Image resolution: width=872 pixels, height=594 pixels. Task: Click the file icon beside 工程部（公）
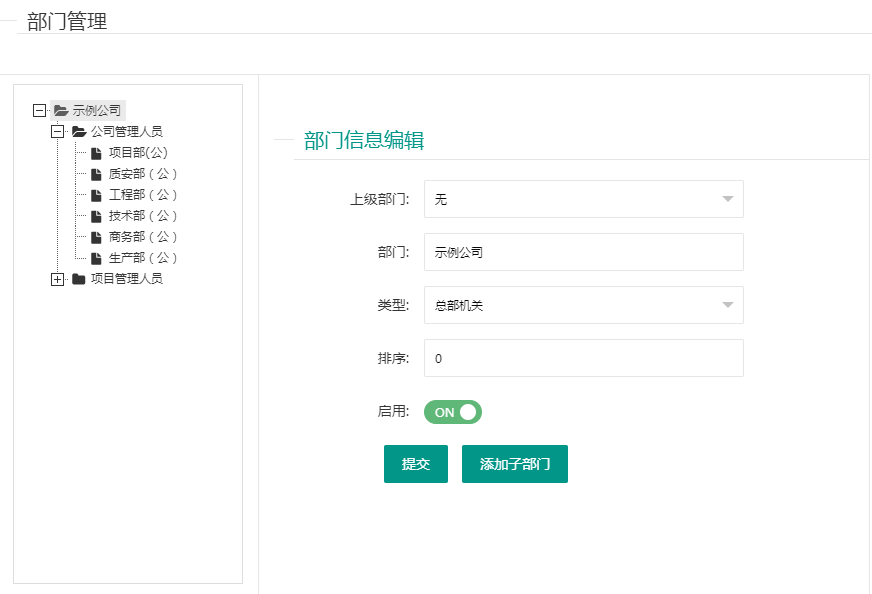96,195
